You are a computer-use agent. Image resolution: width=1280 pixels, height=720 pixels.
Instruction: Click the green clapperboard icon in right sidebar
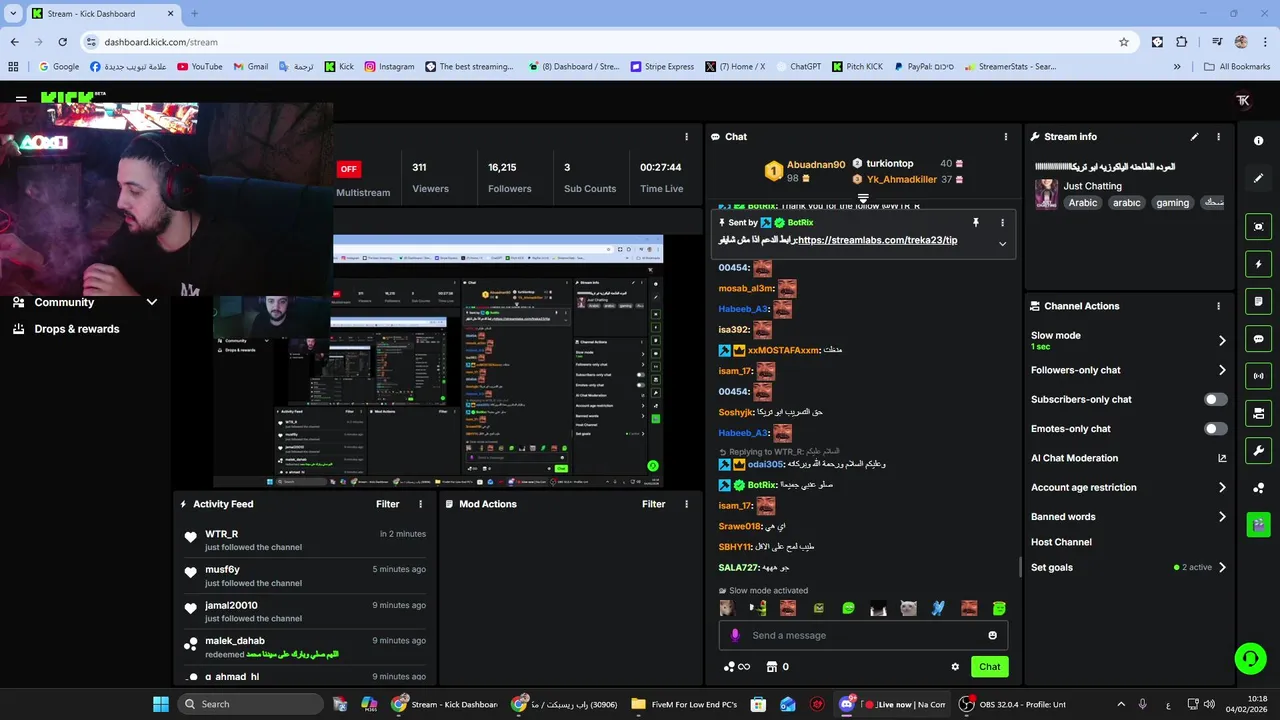pos(1258,524)
